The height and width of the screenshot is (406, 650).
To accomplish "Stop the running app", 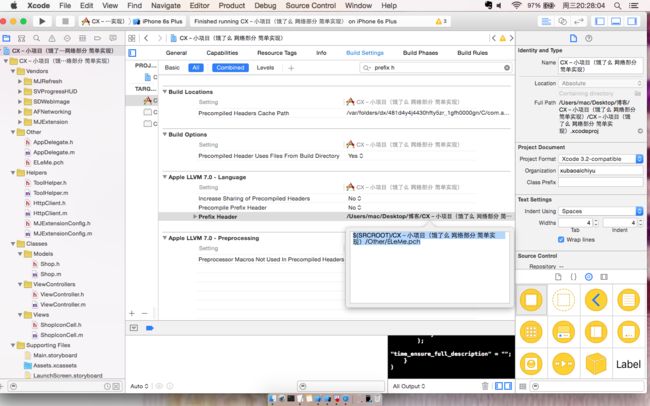I will [x=65, y=21].
